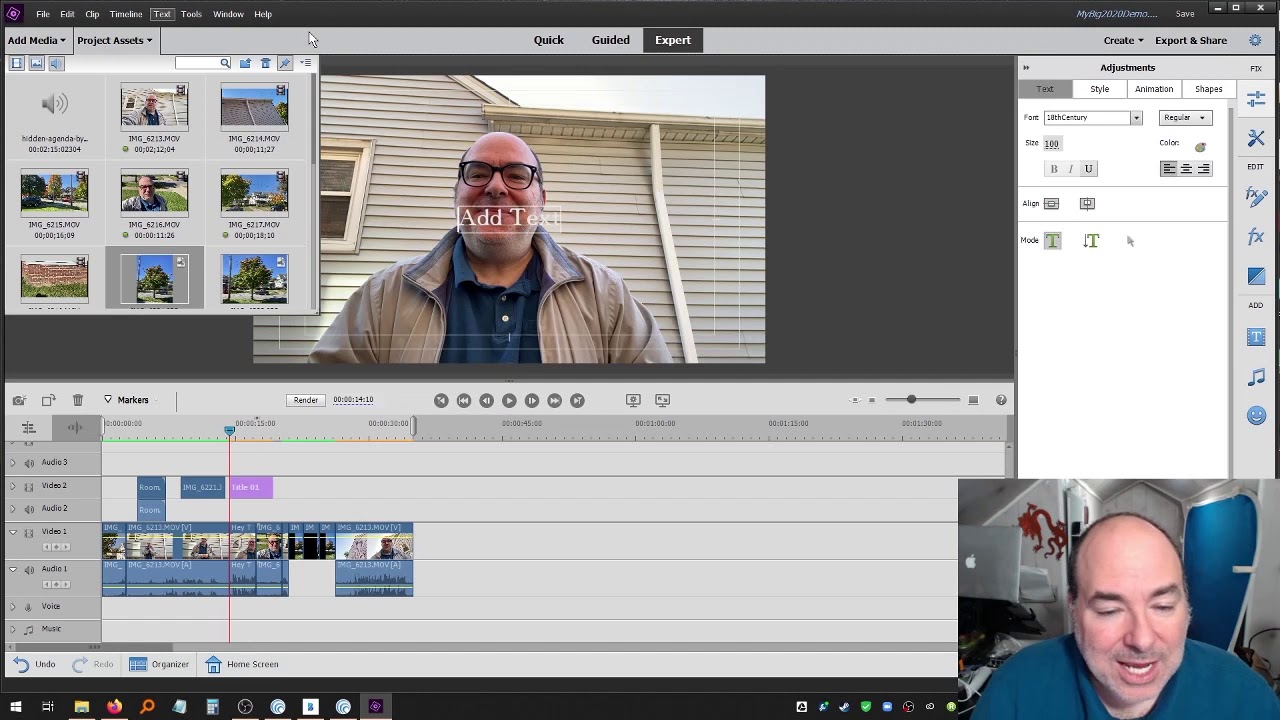1280x720 pixels.
Task: Center text vertically using second Align icon
Action: pos(1087,204)
